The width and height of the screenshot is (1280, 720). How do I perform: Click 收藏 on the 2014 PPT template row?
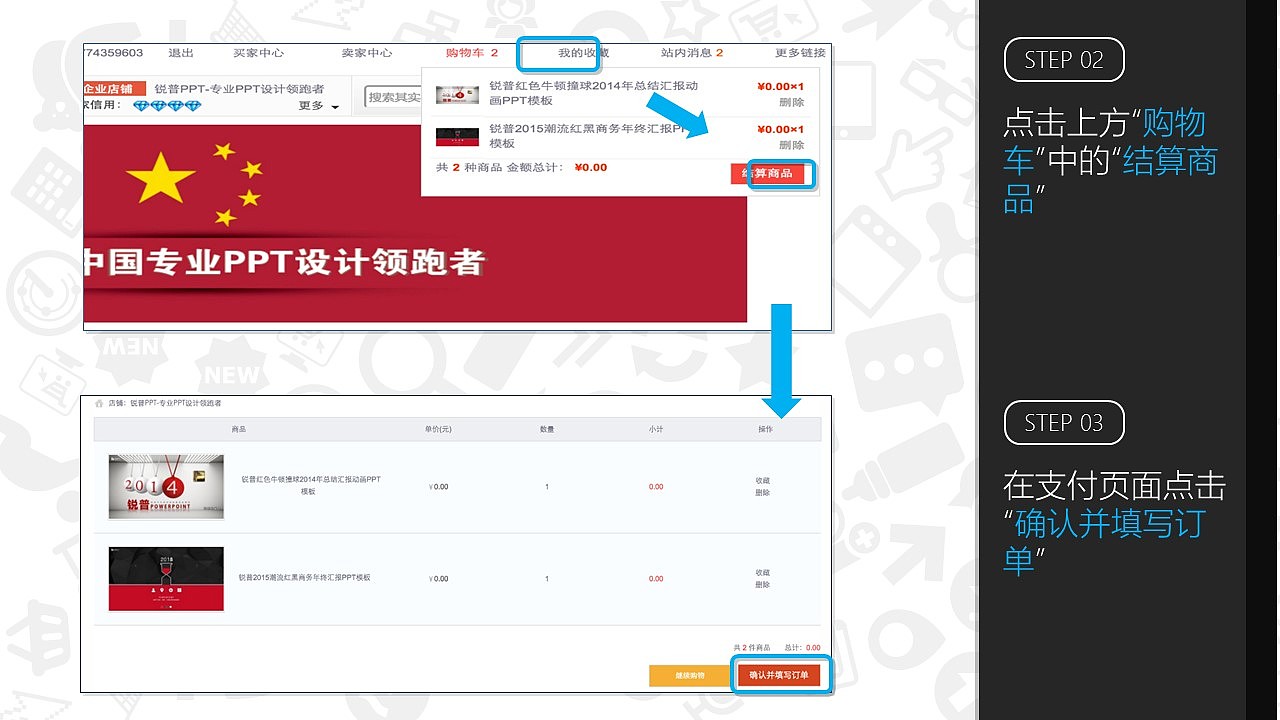[x=761, y=479]
